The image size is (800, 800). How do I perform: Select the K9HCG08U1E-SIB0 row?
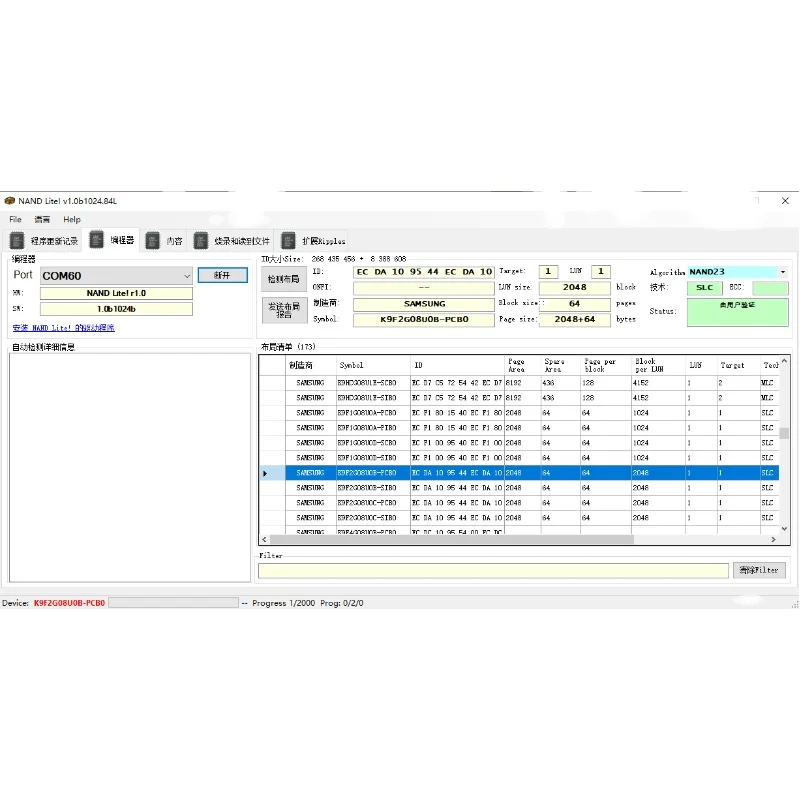(519, 397)
